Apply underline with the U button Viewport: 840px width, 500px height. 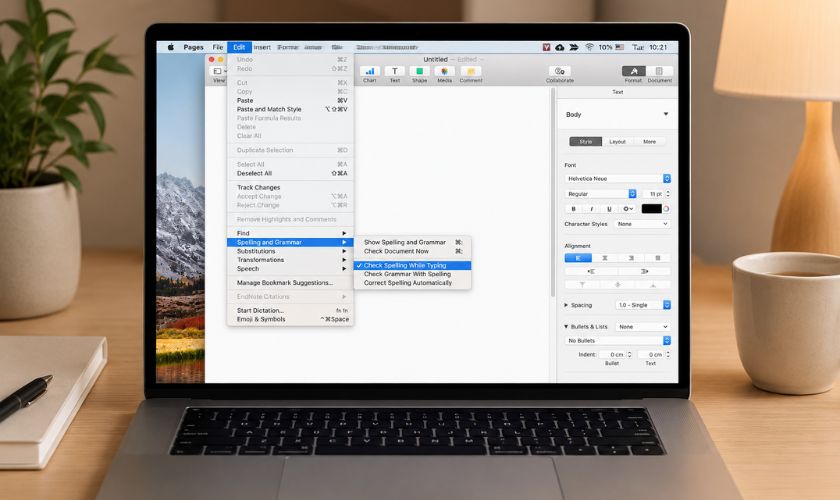[609, 209]
